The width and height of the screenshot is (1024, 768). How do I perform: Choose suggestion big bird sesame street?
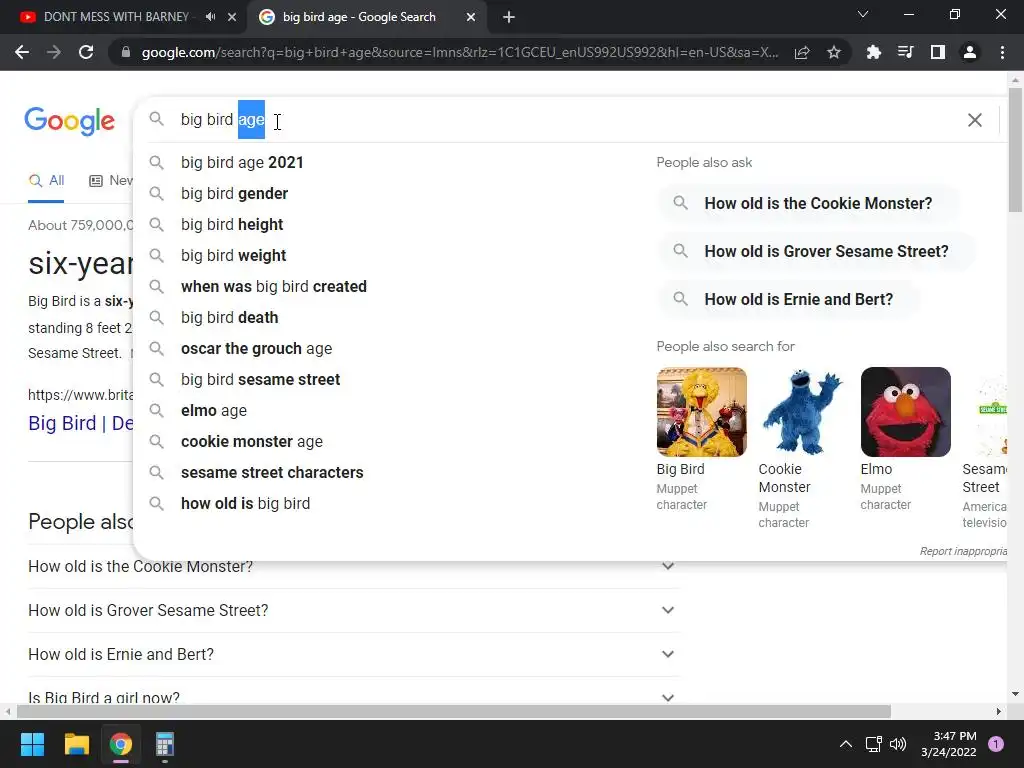[260, 379]
